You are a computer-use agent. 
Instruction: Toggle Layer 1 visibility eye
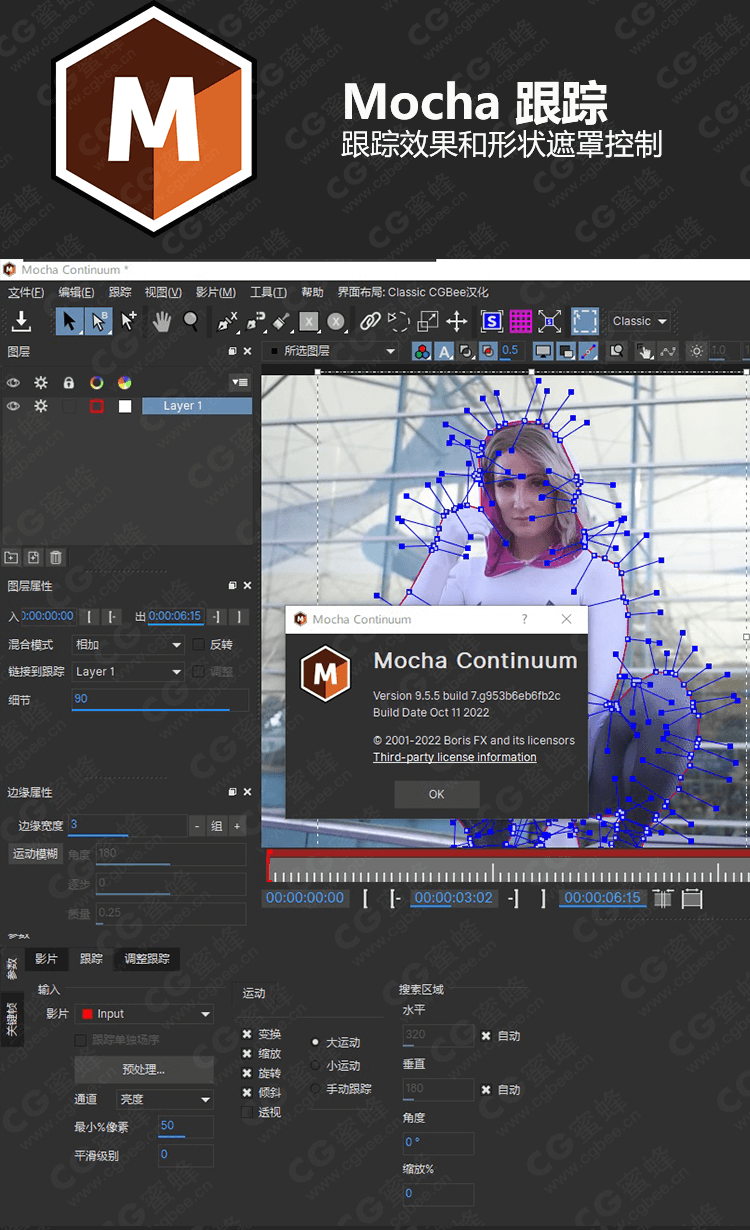point(14,406)
